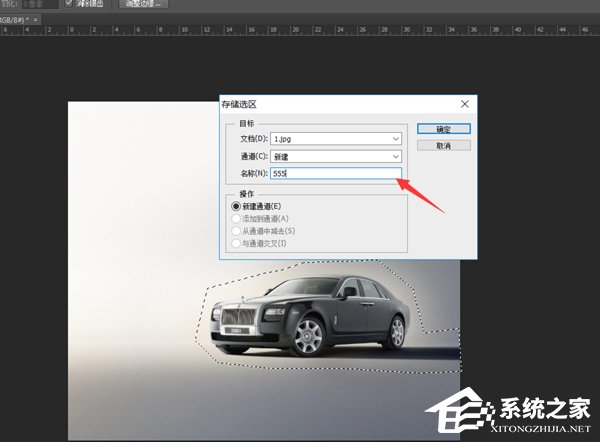Click the chevron arrow of 通道 combo box

point(396,156)
